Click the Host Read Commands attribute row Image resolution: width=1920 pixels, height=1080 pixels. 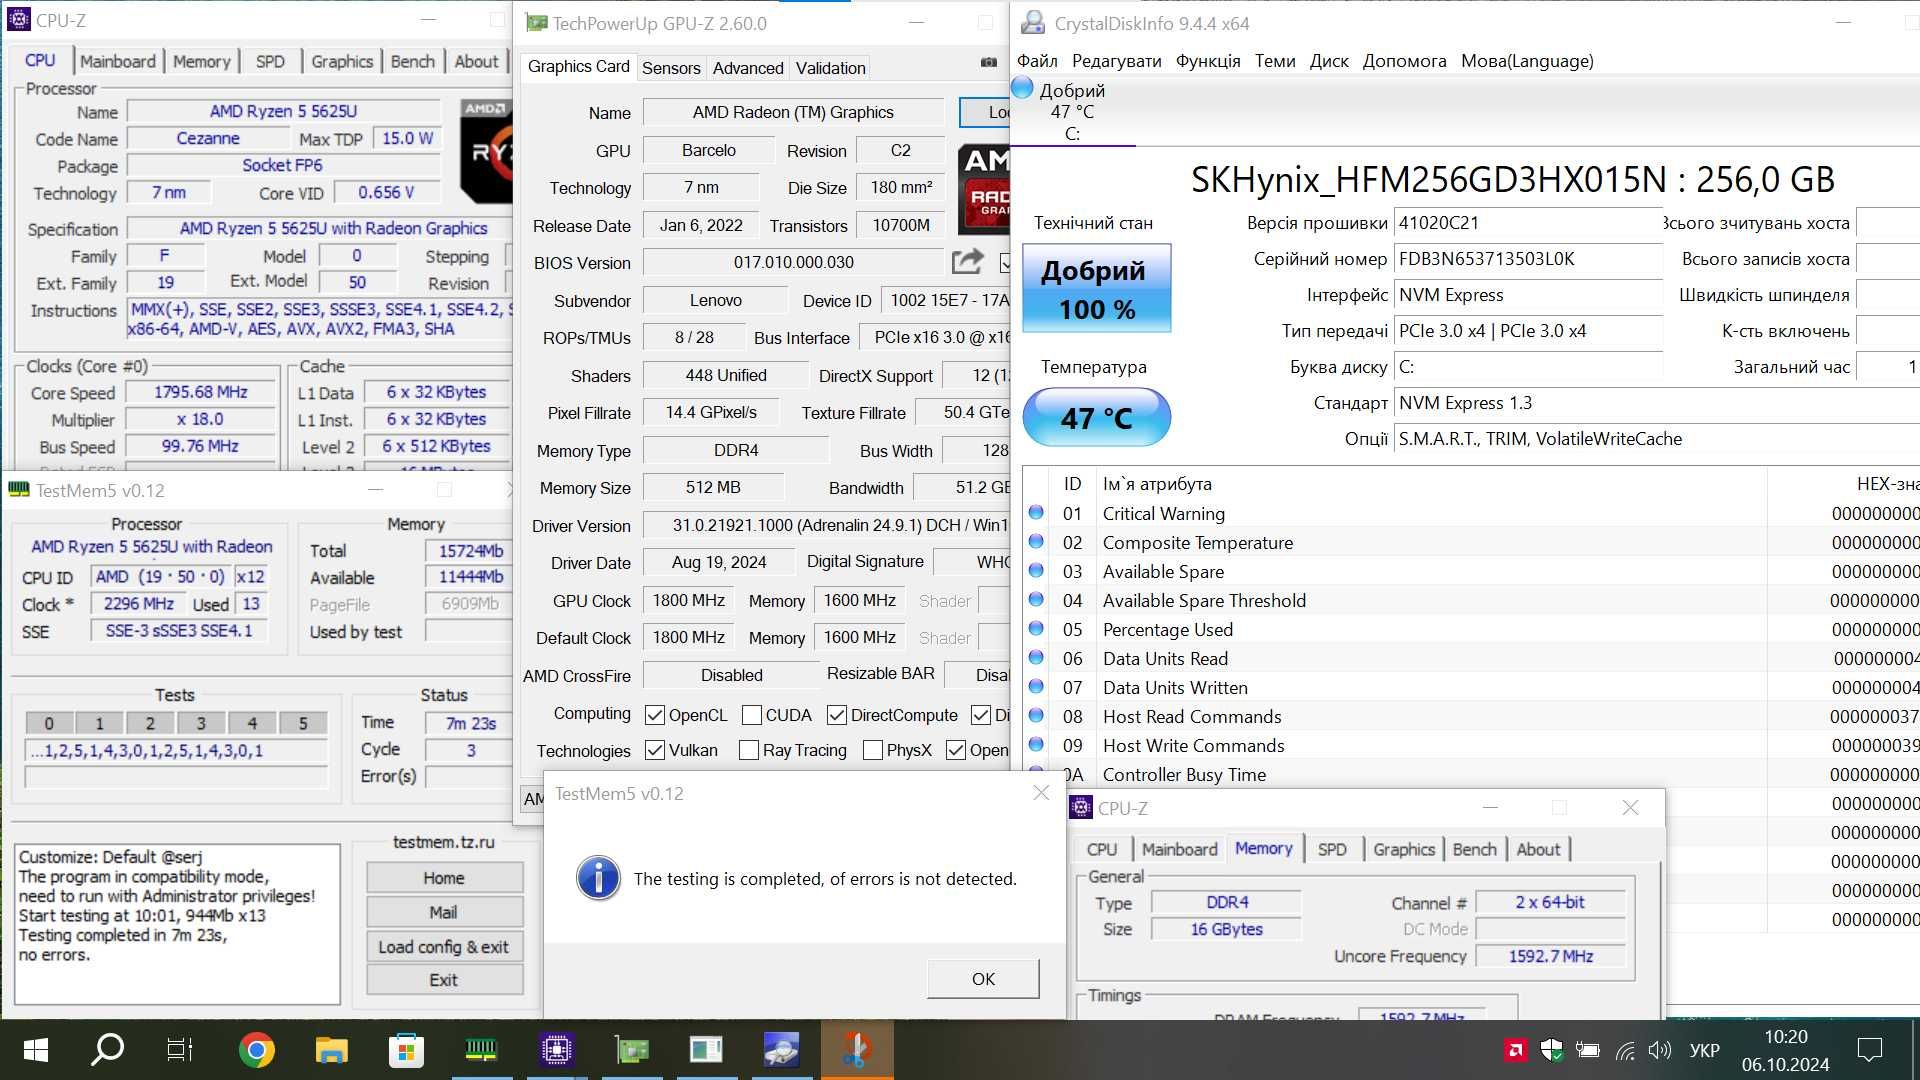[1471, 716]
